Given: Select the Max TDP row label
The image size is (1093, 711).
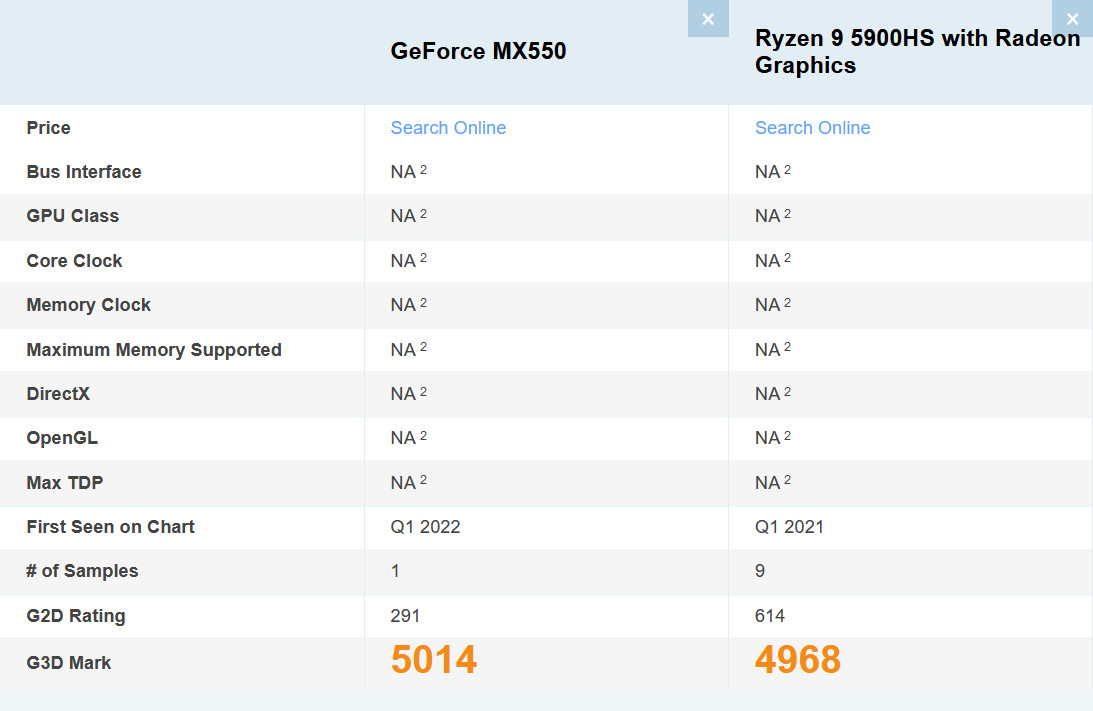Looking at the screenshot, I should [64, 482].
